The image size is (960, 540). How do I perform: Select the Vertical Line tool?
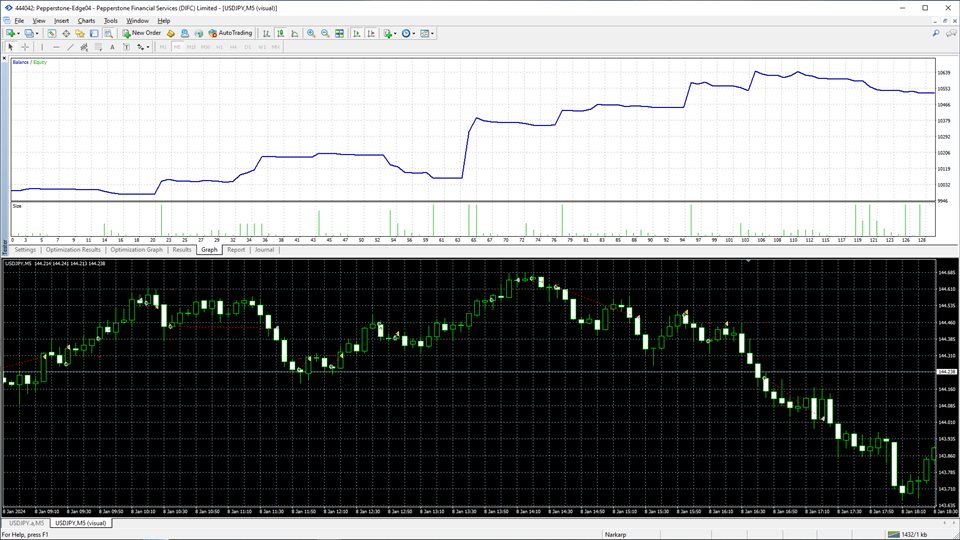point(42,47)
